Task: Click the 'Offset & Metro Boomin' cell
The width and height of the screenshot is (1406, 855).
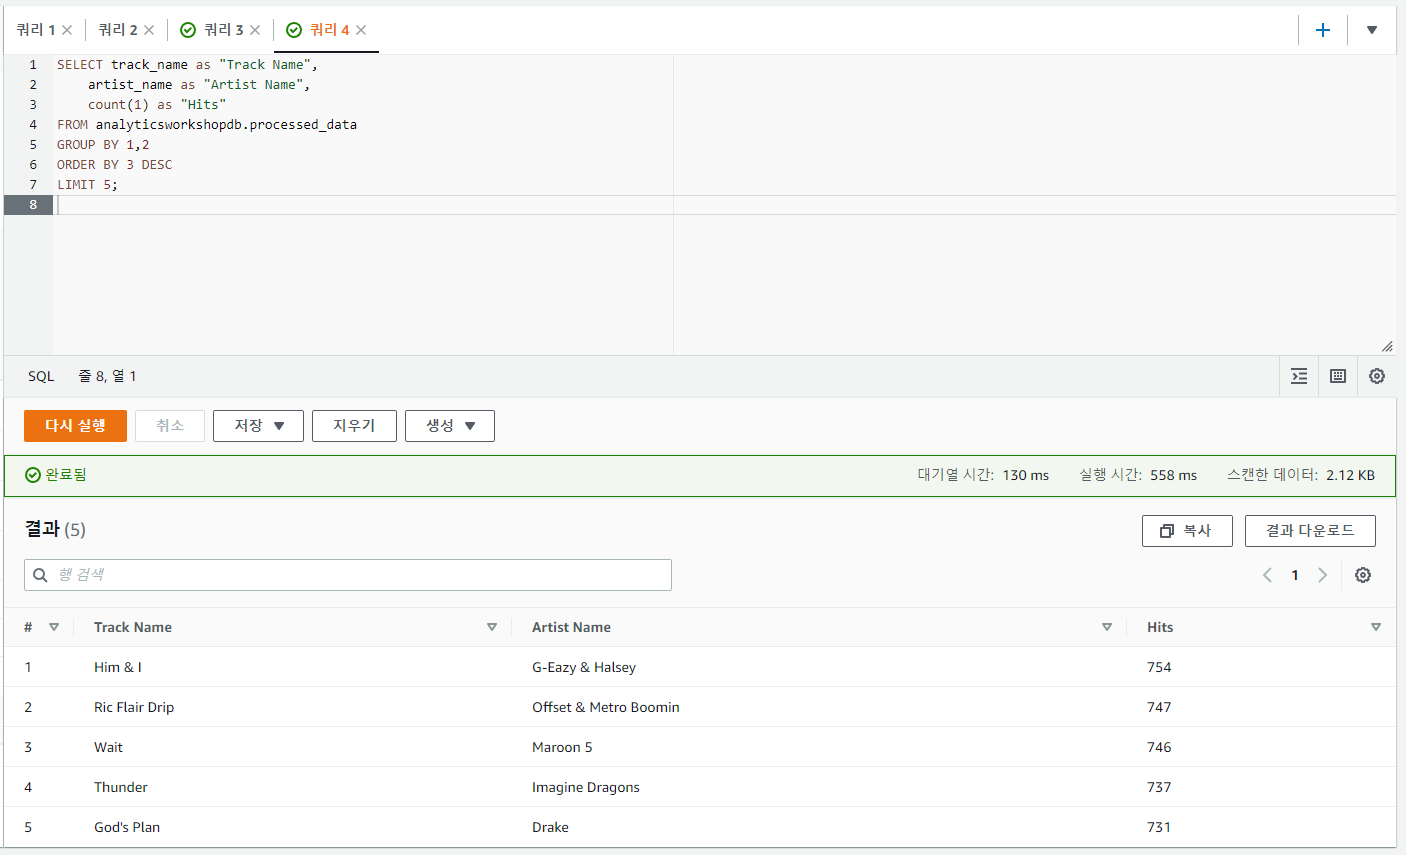Action: pyautogui.click(x=606, y=707)
